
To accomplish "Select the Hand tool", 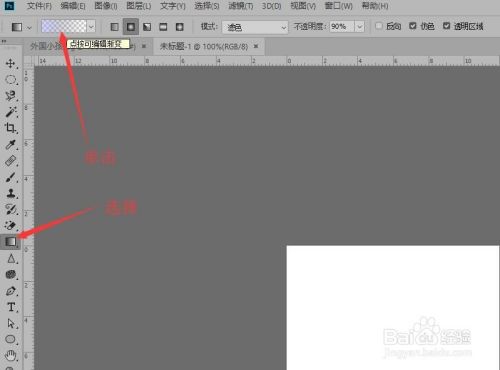I will pos(10,355).
